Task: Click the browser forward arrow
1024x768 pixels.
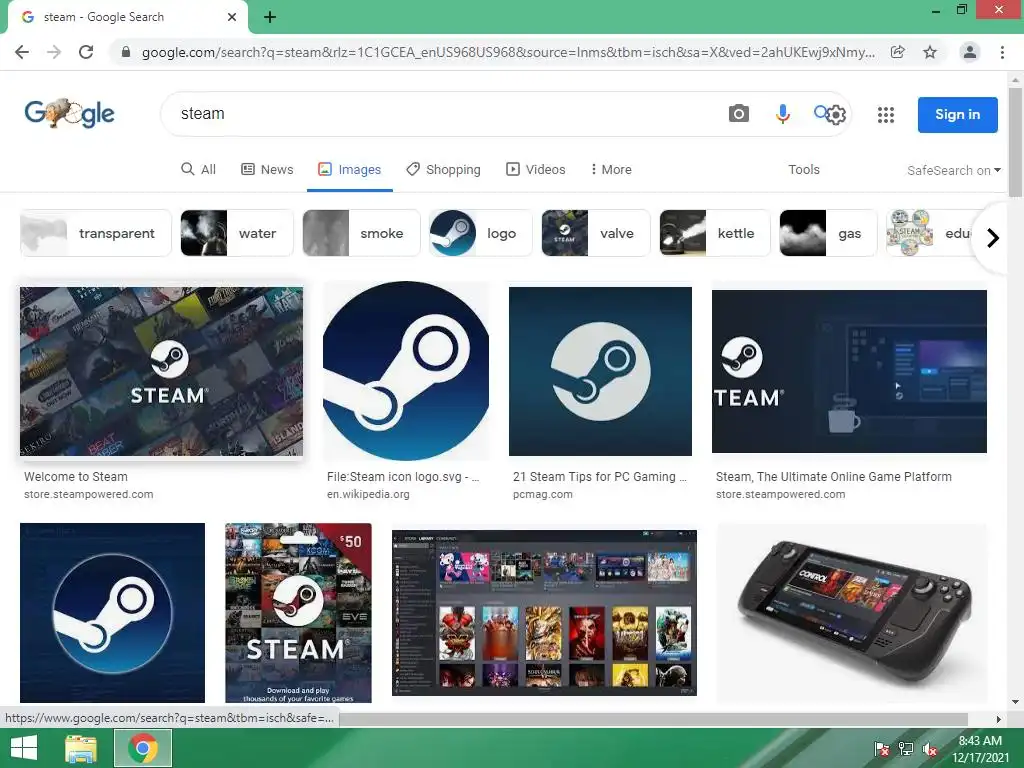Action: (x=54, y=52)
